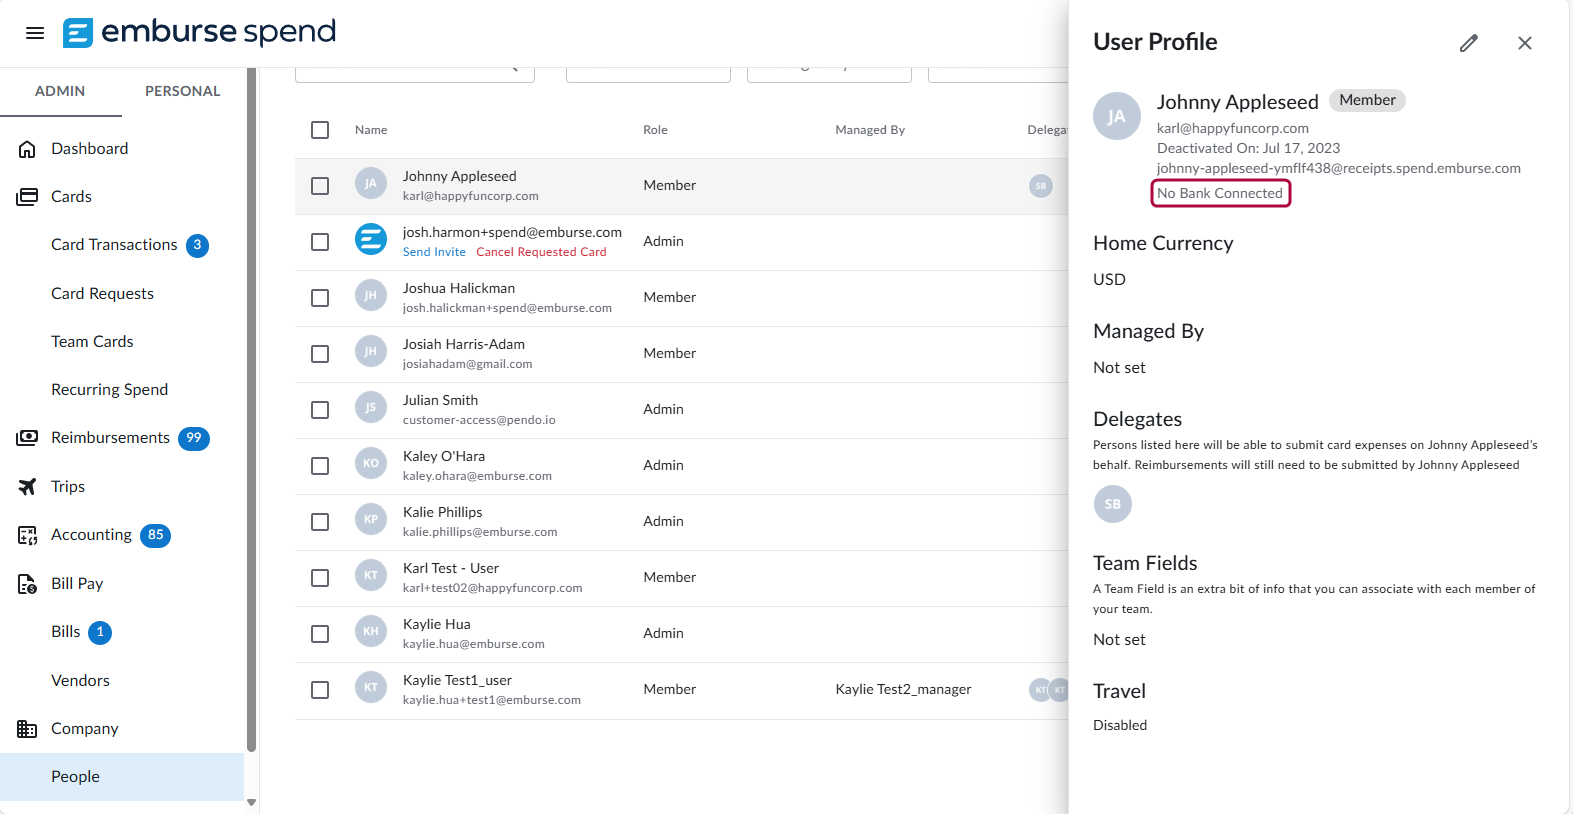Click the Emburse Spend logo
1573x814 pixels.
pyautogui.click(x=199, y=32)
